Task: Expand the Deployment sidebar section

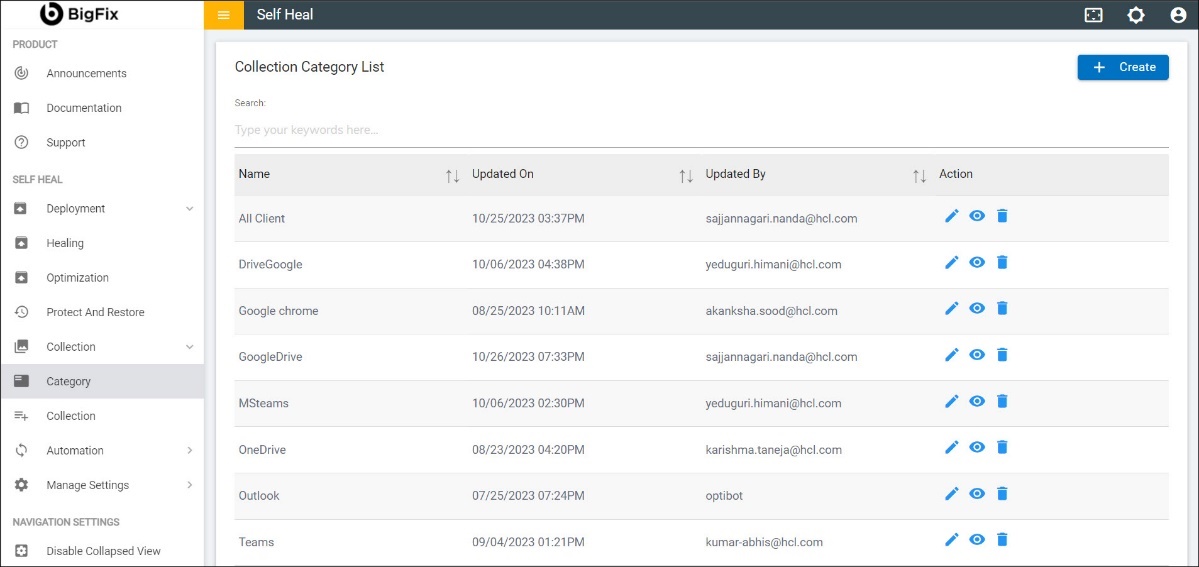Action: 190,209
